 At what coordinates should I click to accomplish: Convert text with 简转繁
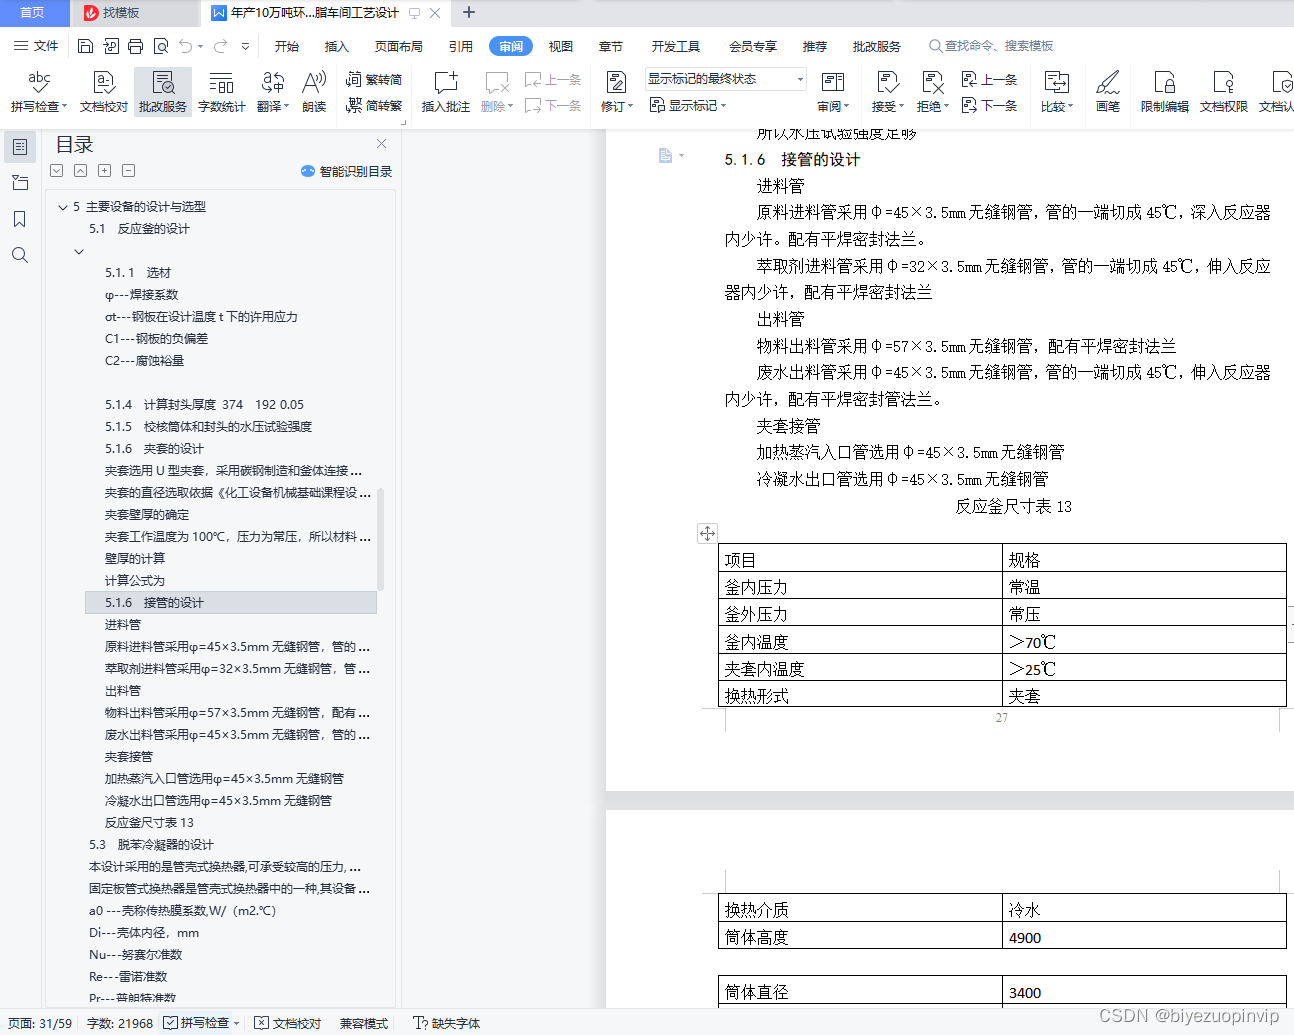tap(374, 105)
